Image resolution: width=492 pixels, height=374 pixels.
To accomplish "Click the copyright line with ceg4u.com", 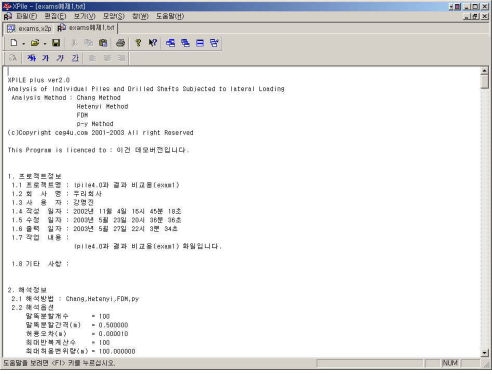I will click(100, 132).
